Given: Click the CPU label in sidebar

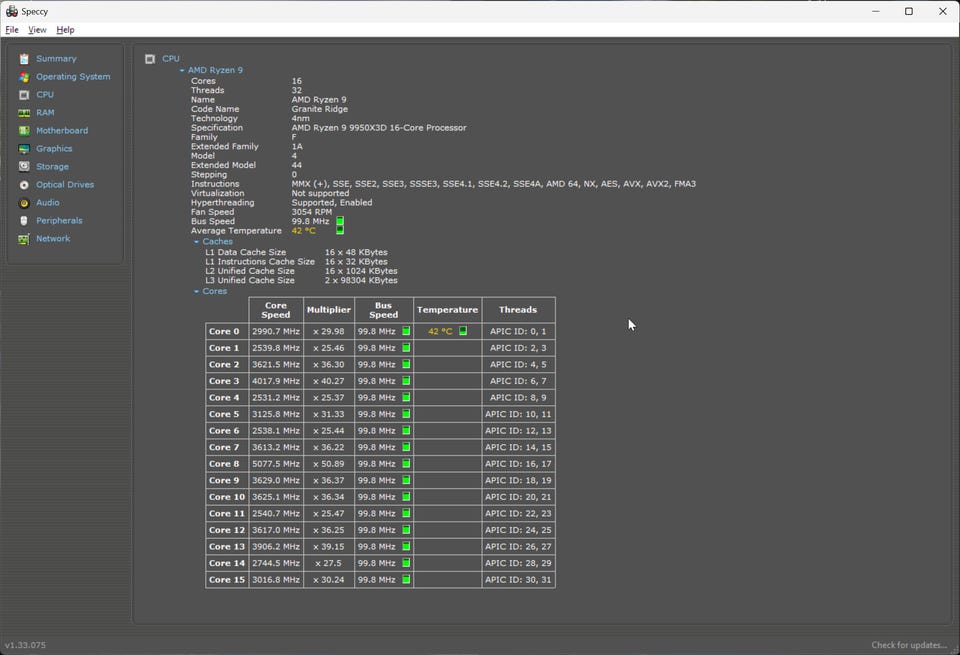Looking at the screenshot, I should [45, 95].
